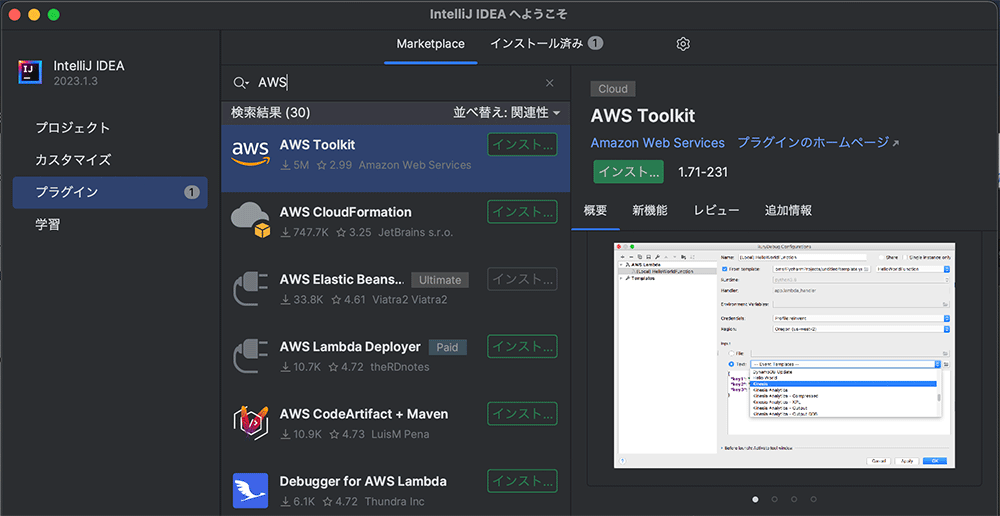The width and height of the screenshot is (1000, 516).
Task: Install the Debugger for AWS Lambda plugin
Action: [522, 481]
